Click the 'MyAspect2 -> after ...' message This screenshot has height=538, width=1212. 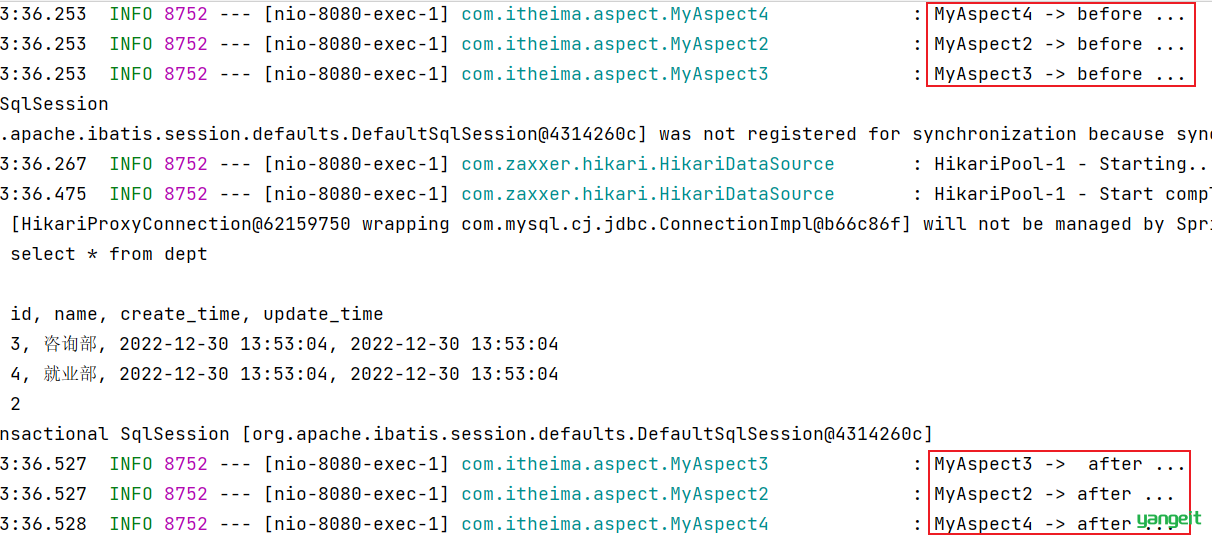[x=1054, y=494]
